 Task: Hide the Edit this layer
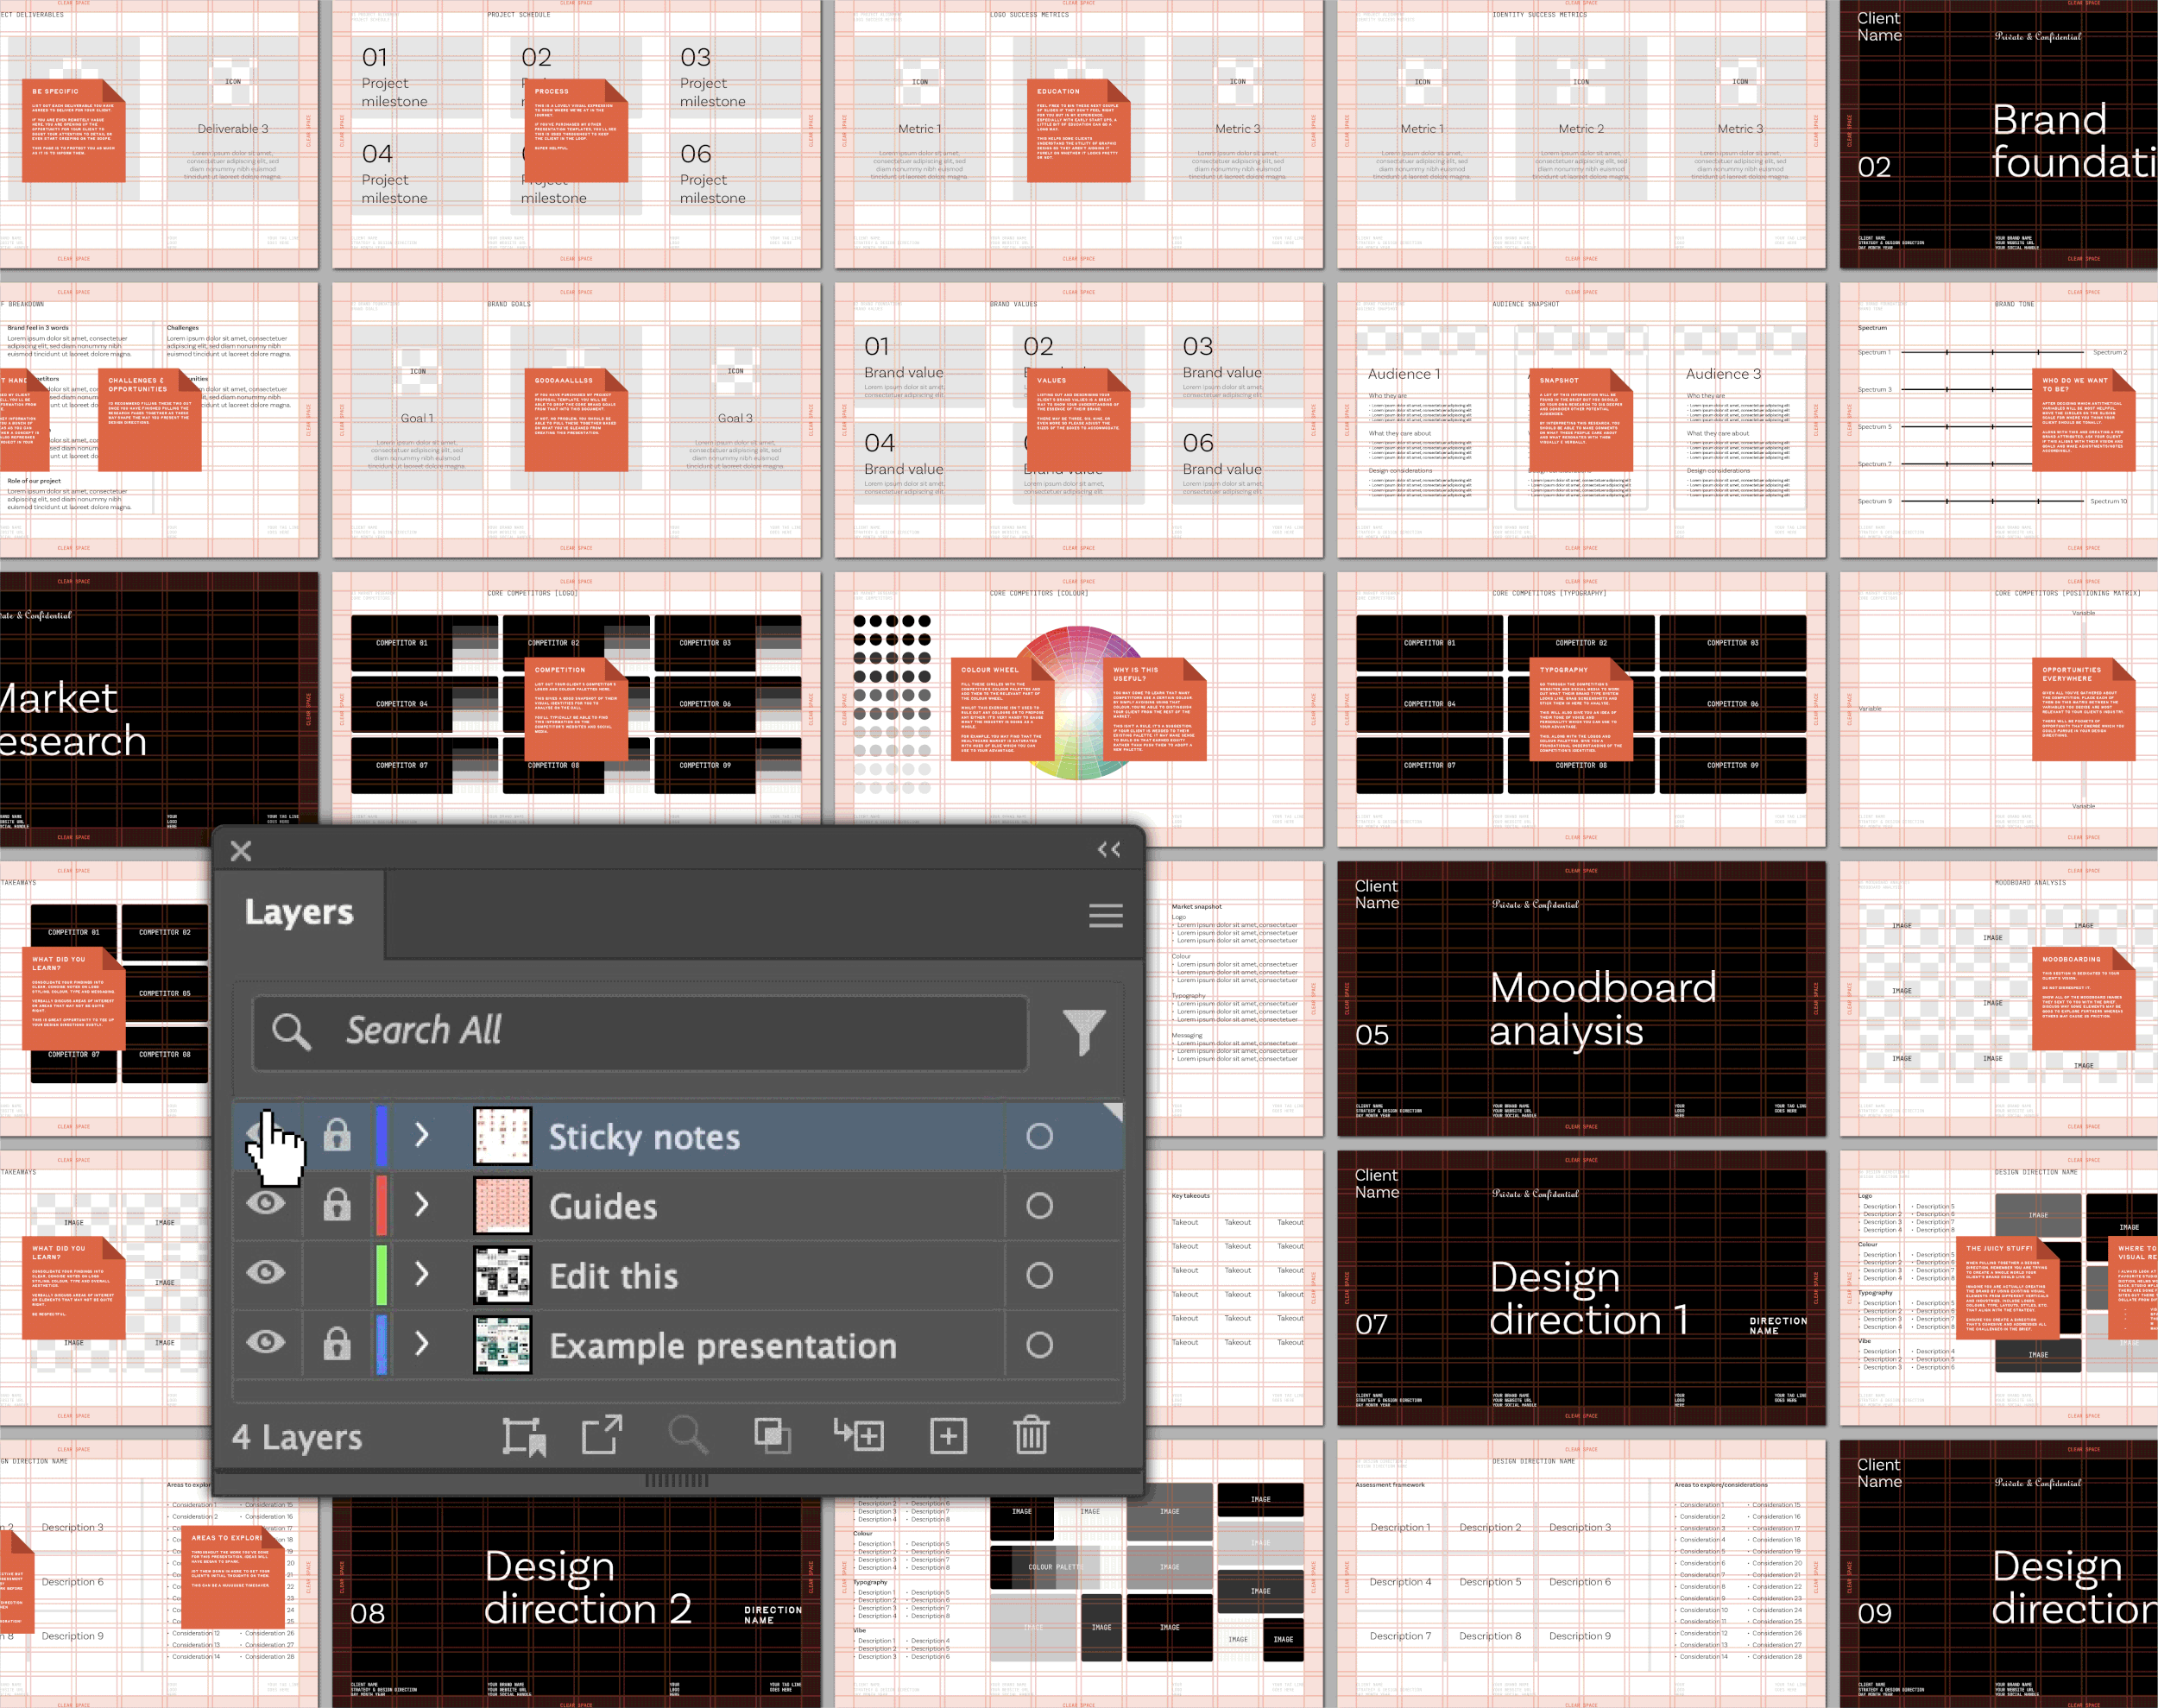(x=266, y=1273)
